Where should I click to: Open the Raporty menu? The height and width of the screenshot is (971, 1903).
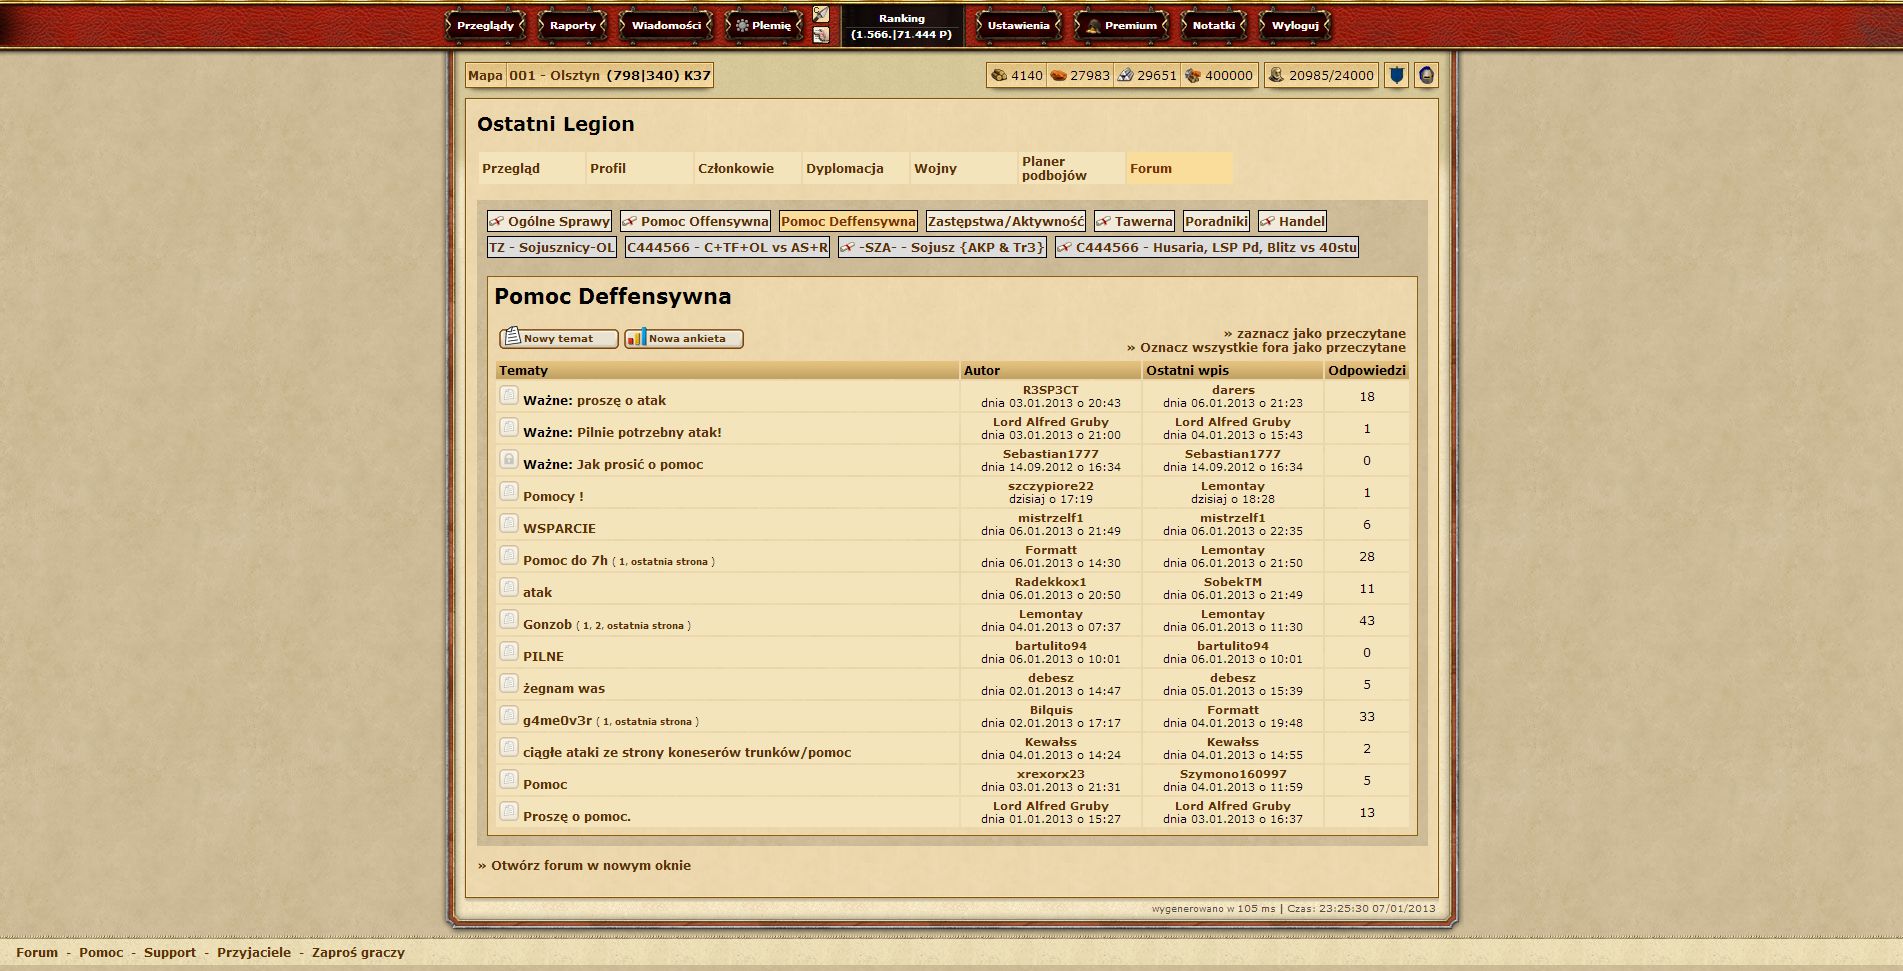(x=572, y=26)
